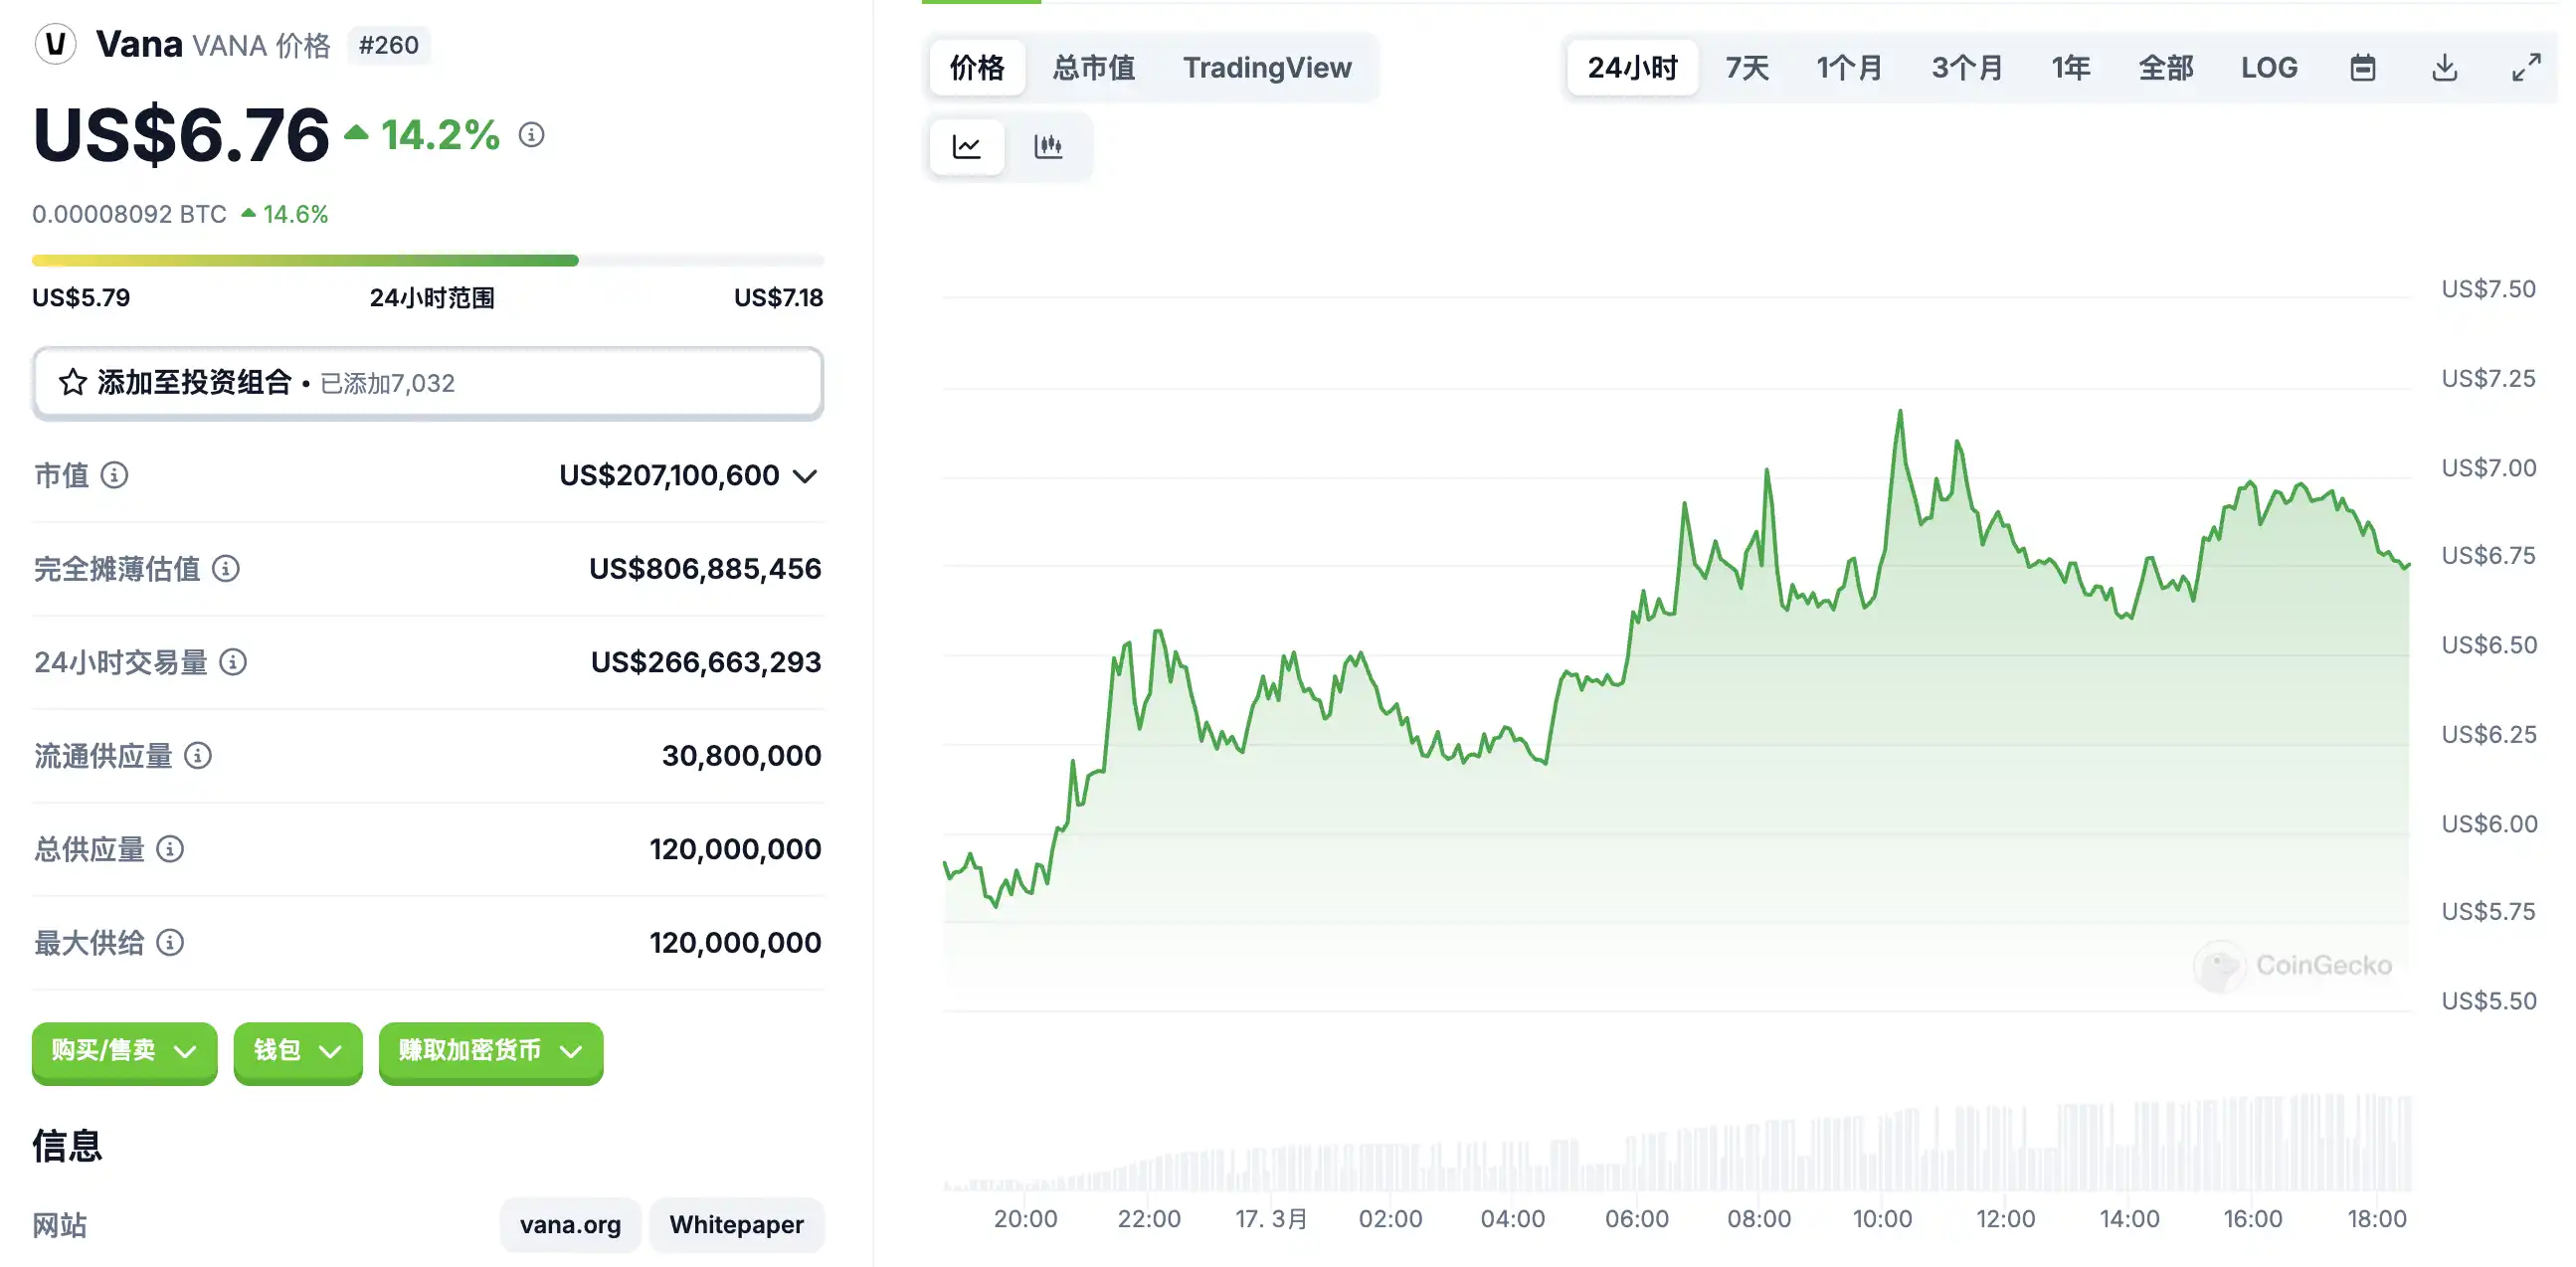Open the vana.org website link
Screen dimensions: 2576x1267
pyautogui.click(x=570, y=1225)
